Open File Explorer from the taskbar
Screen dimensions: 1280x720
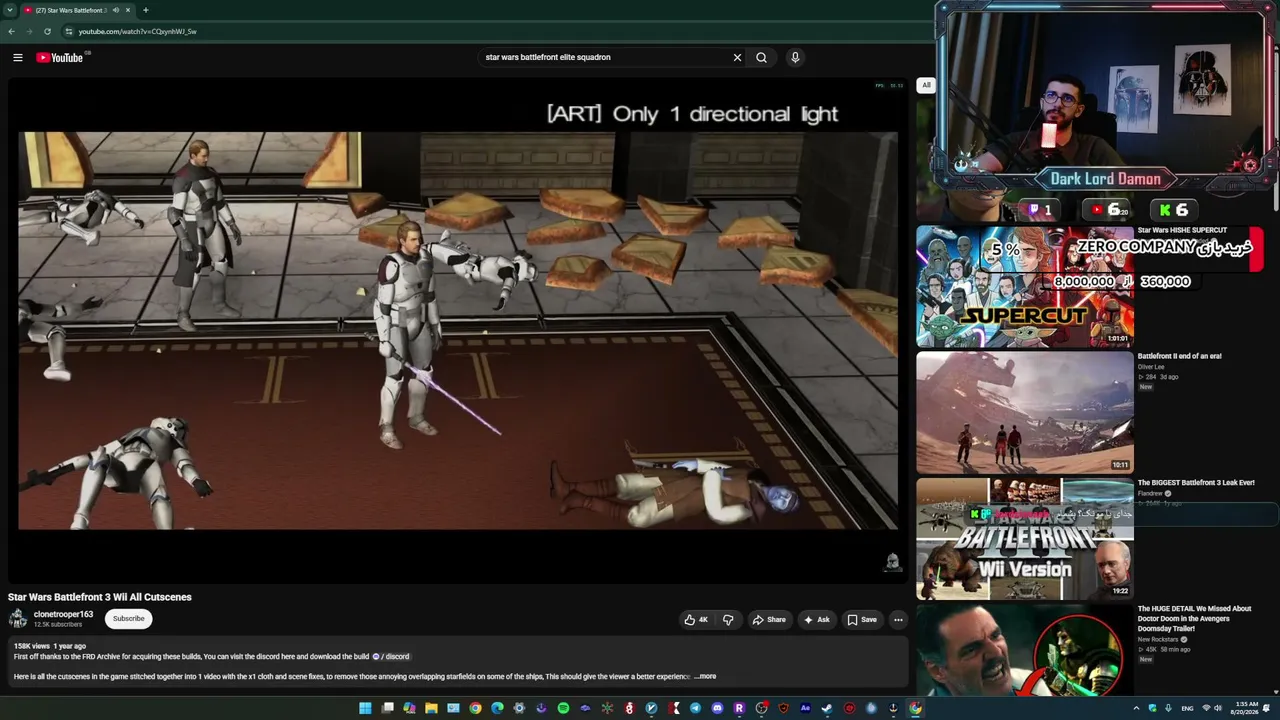[431, 708]
